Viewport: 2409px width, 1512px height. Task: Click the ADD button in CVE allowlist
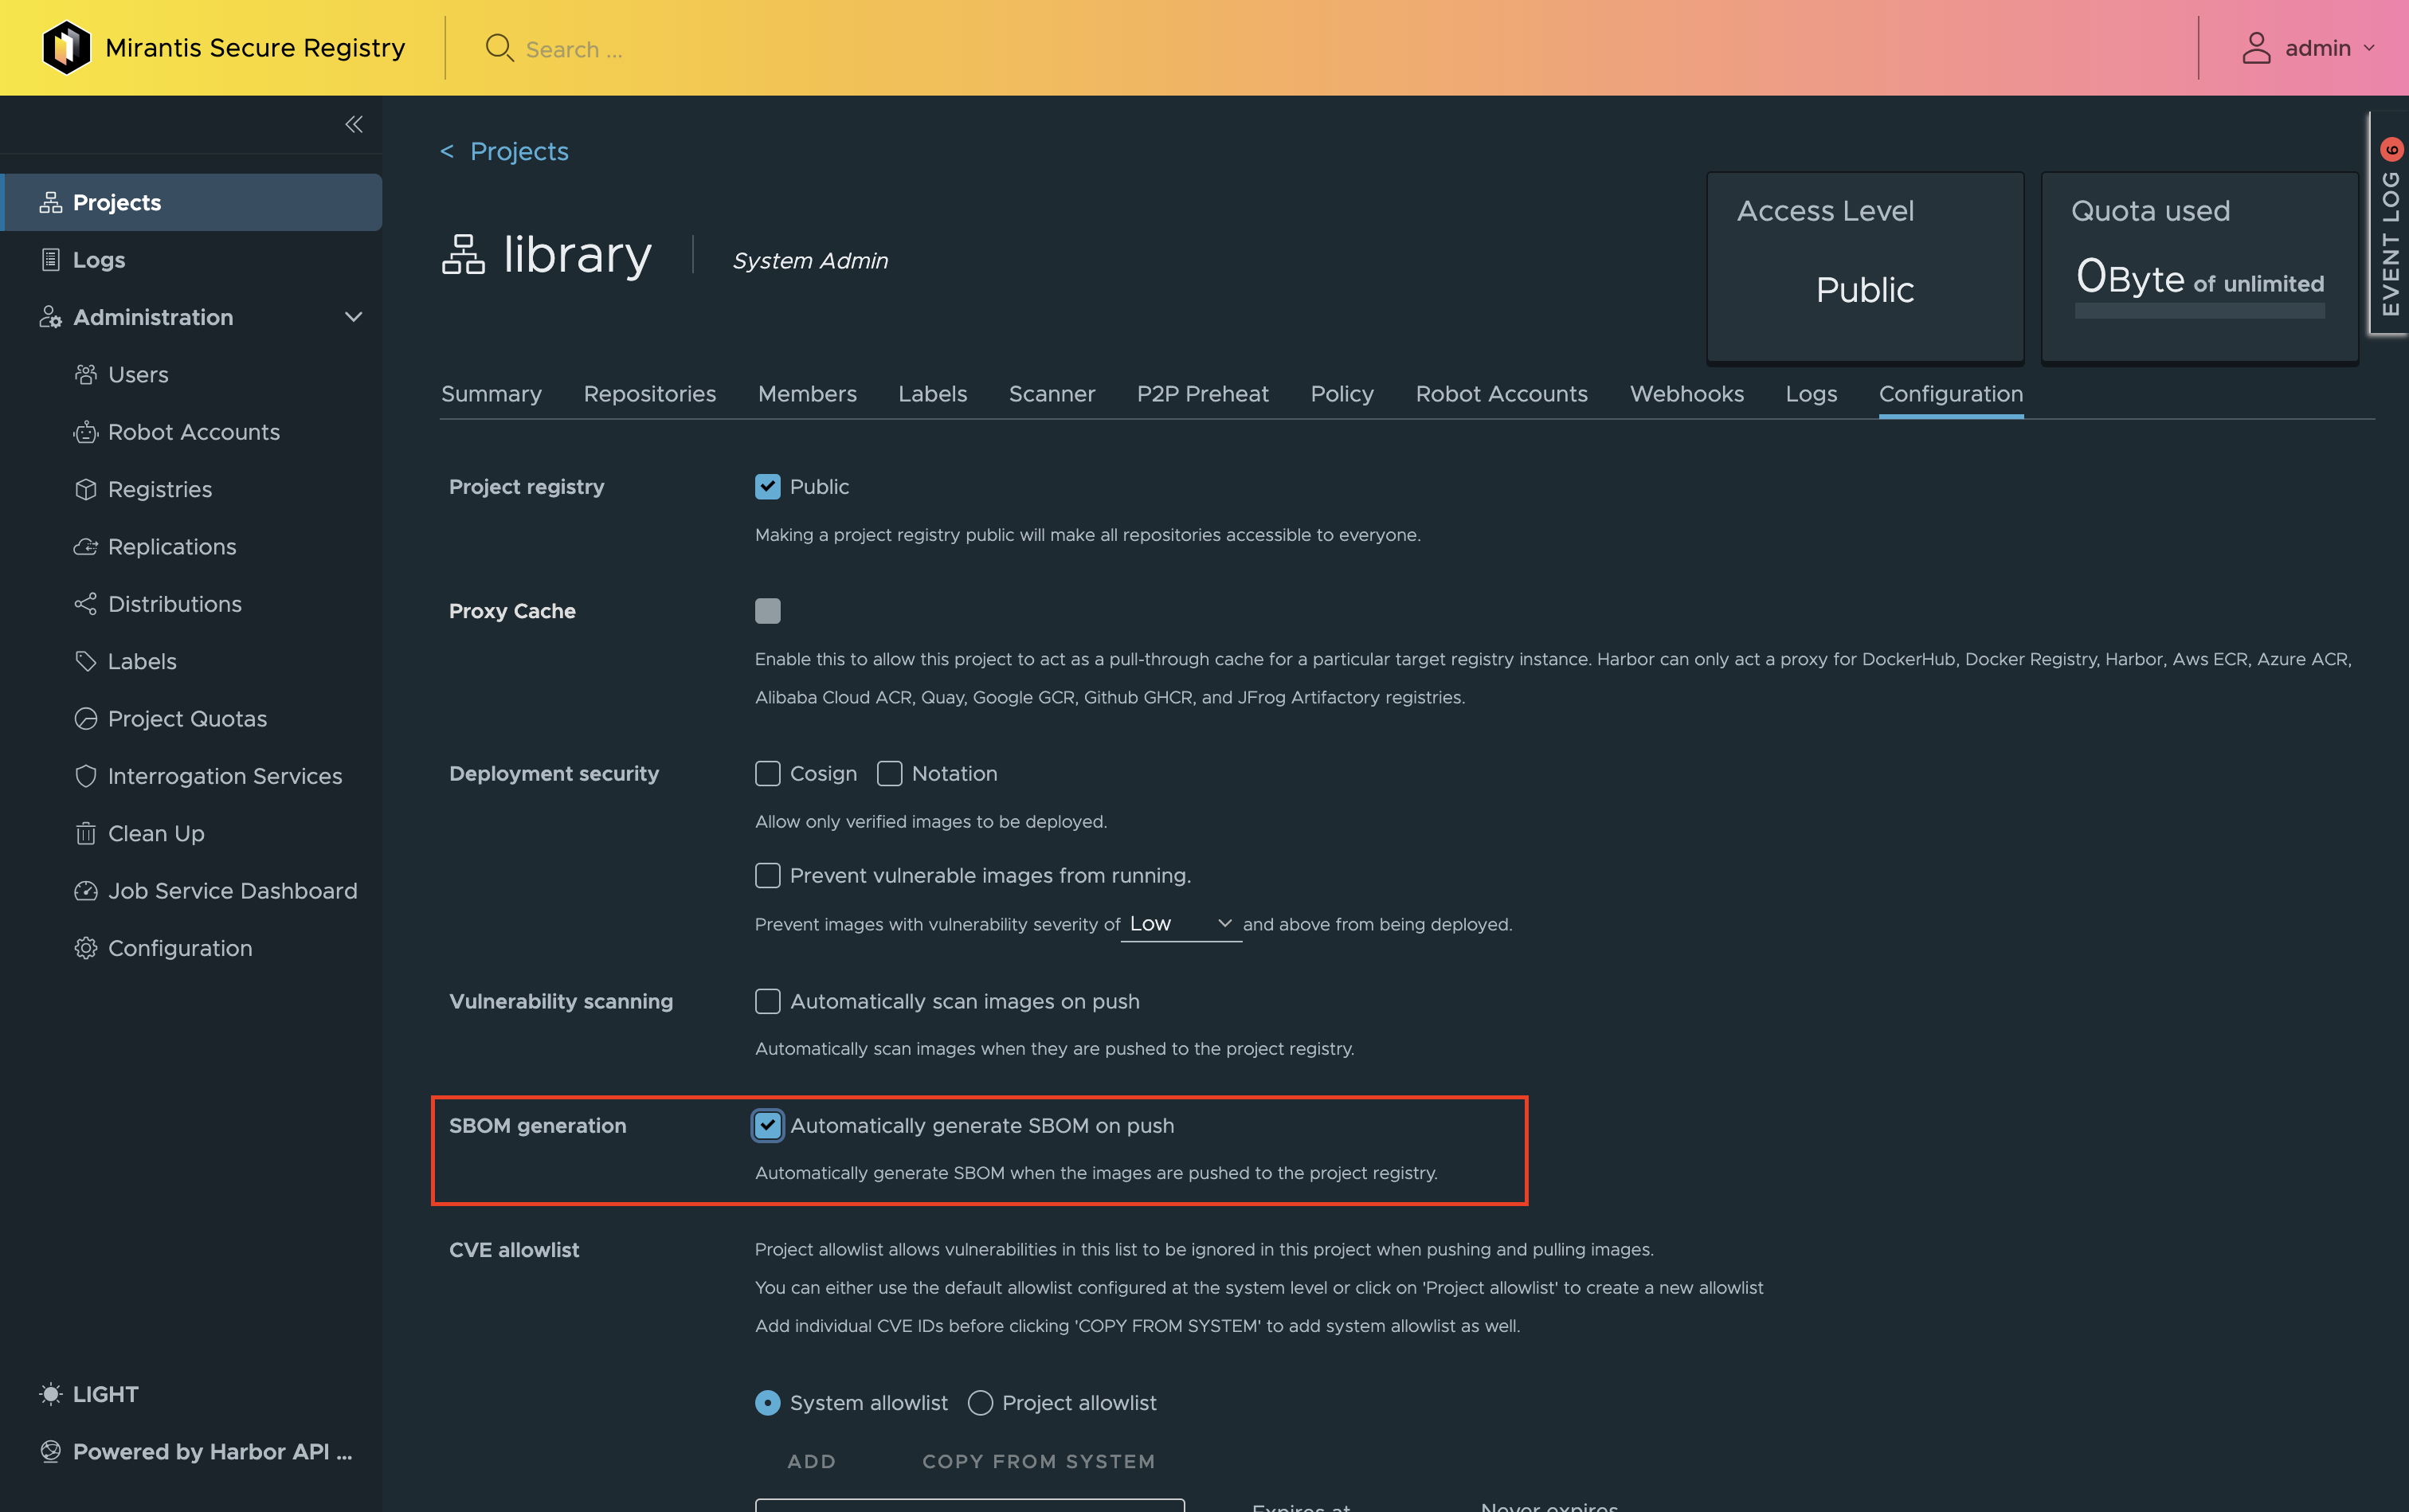click(x=811, y=1461)
